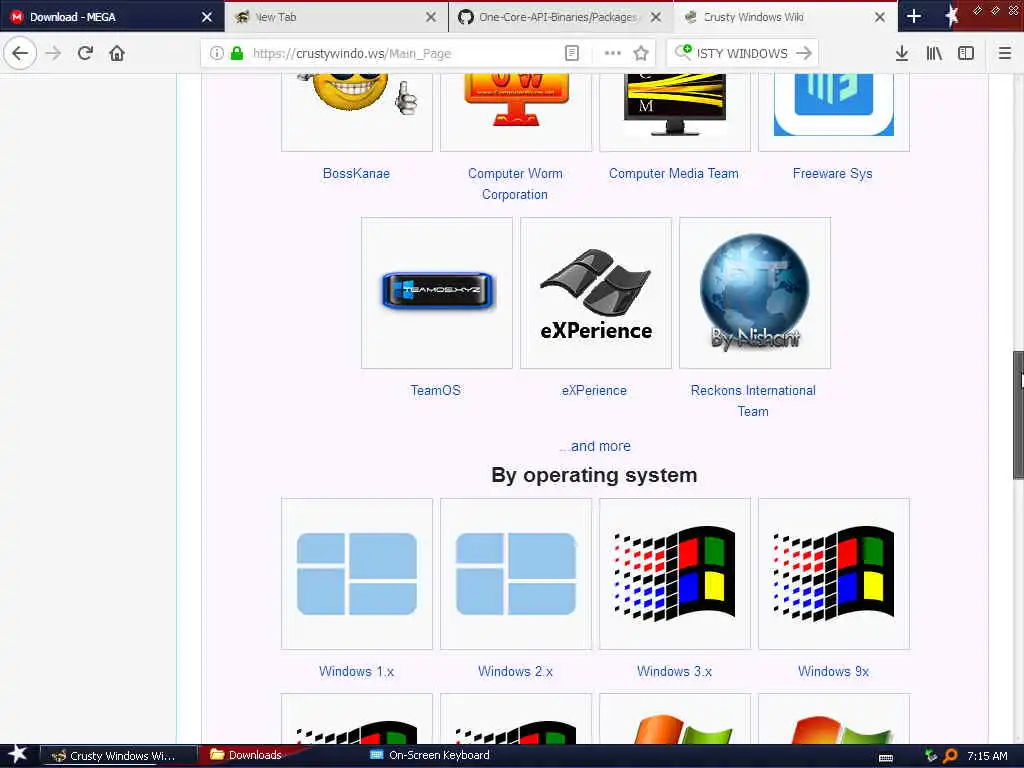Switch to the New Tab tab
Image resolution: width=1024 pixels, height=768 pixels.
coord(336,17)
